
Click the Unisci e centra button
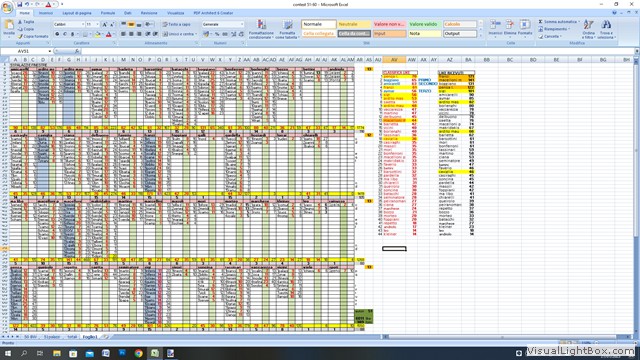point(178,34)
